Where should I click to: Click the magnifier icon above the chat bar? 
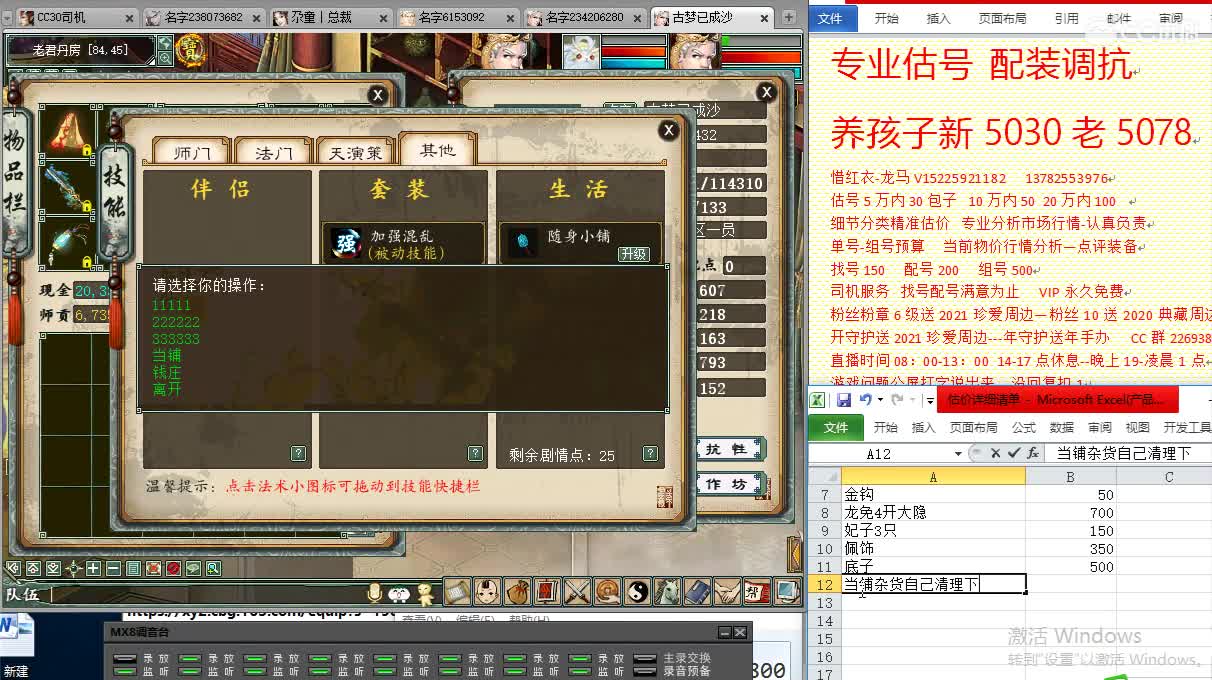point(213,569)
